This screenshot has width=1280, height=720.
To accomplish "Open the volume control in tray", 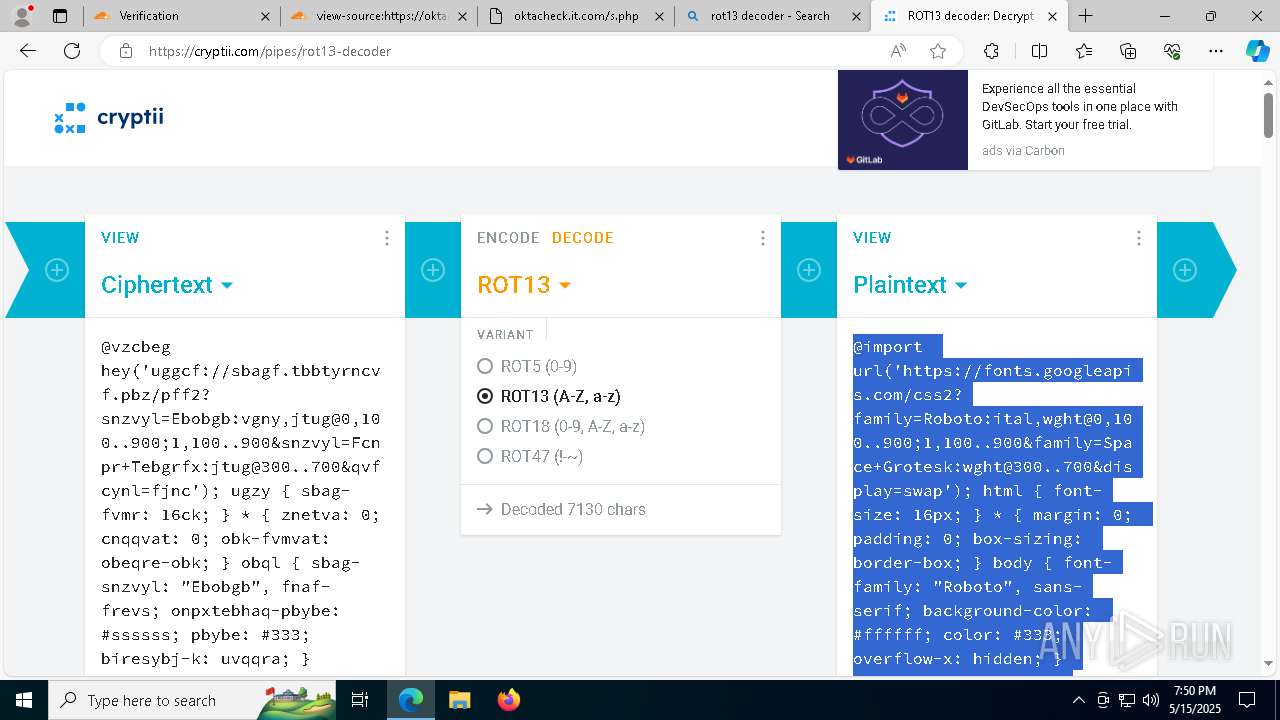I will (1150, 700).
